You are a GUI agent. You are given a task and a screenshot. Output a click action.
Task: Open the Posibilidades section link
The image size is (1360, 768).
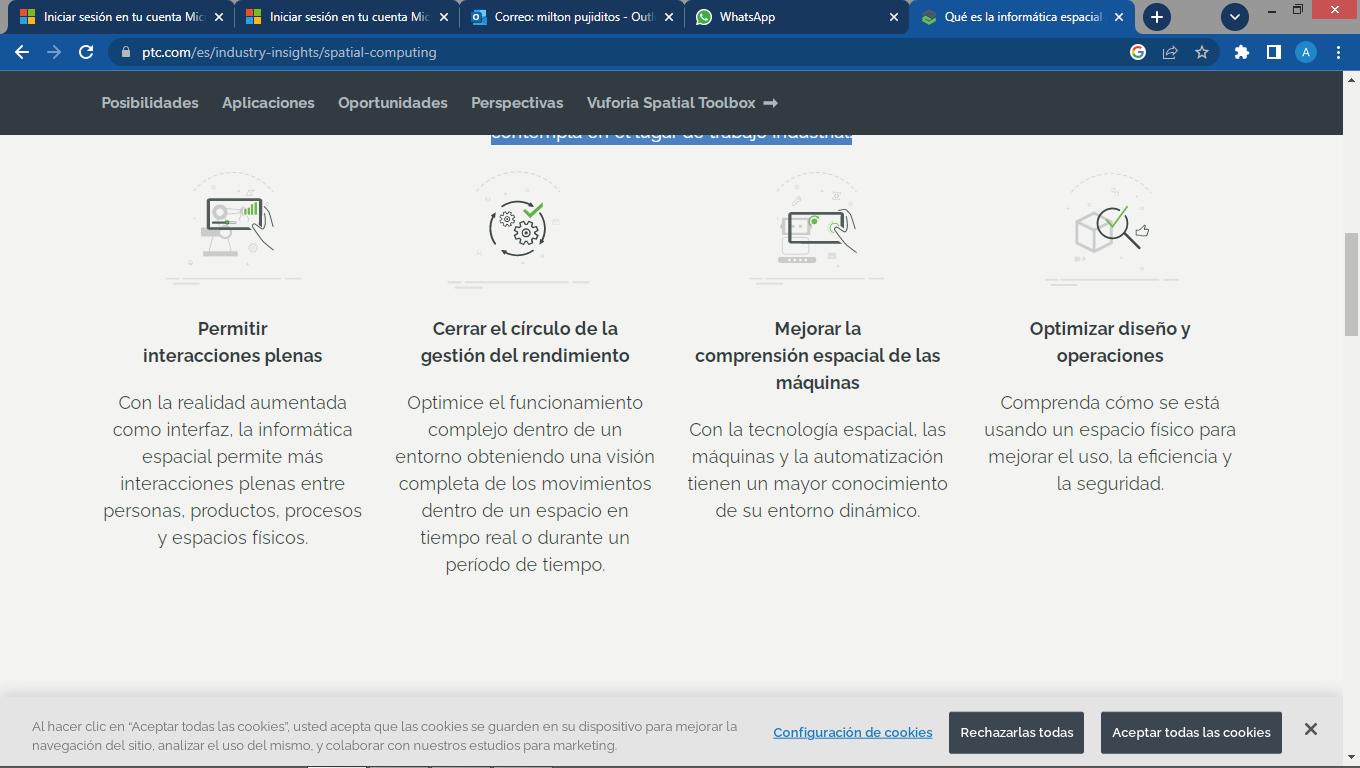pos(150,103)
